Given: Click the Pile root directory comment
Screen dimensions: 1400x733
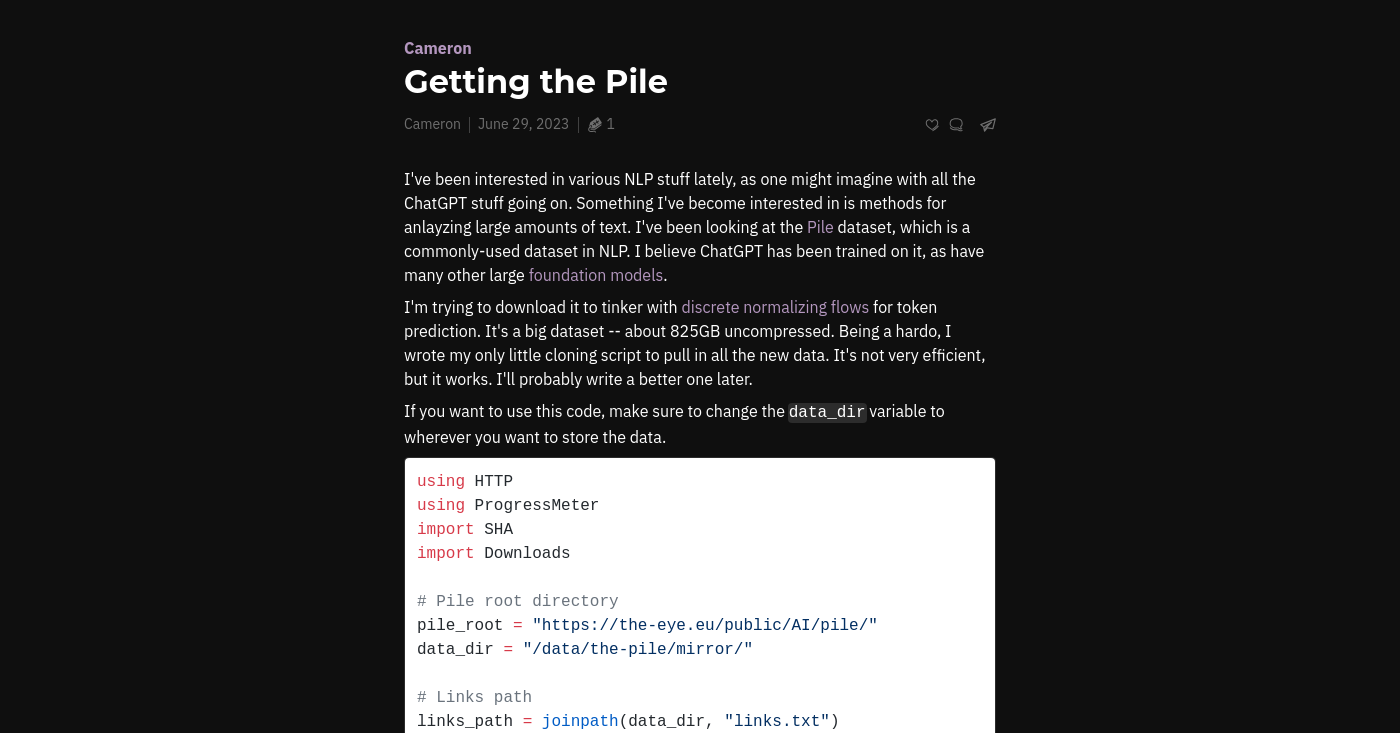Looking at the screenshot, I should (518, 601).
